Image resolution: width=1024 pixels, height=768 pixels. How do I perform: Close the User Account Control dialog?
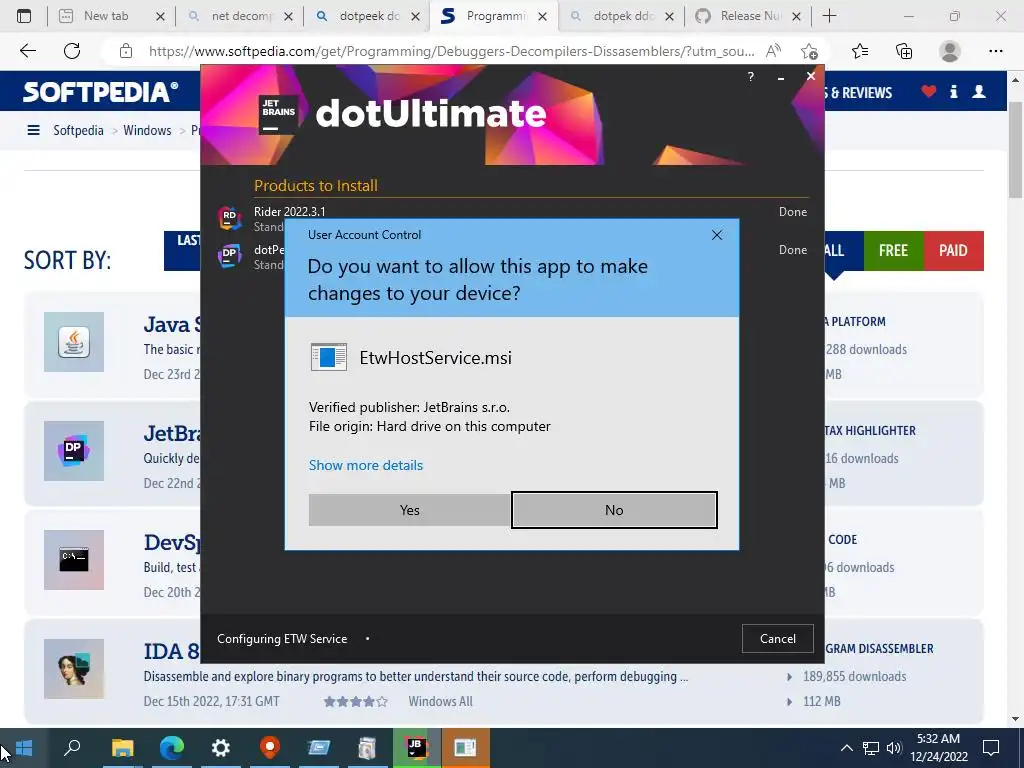pyautogui.click(x=716, y=234)
